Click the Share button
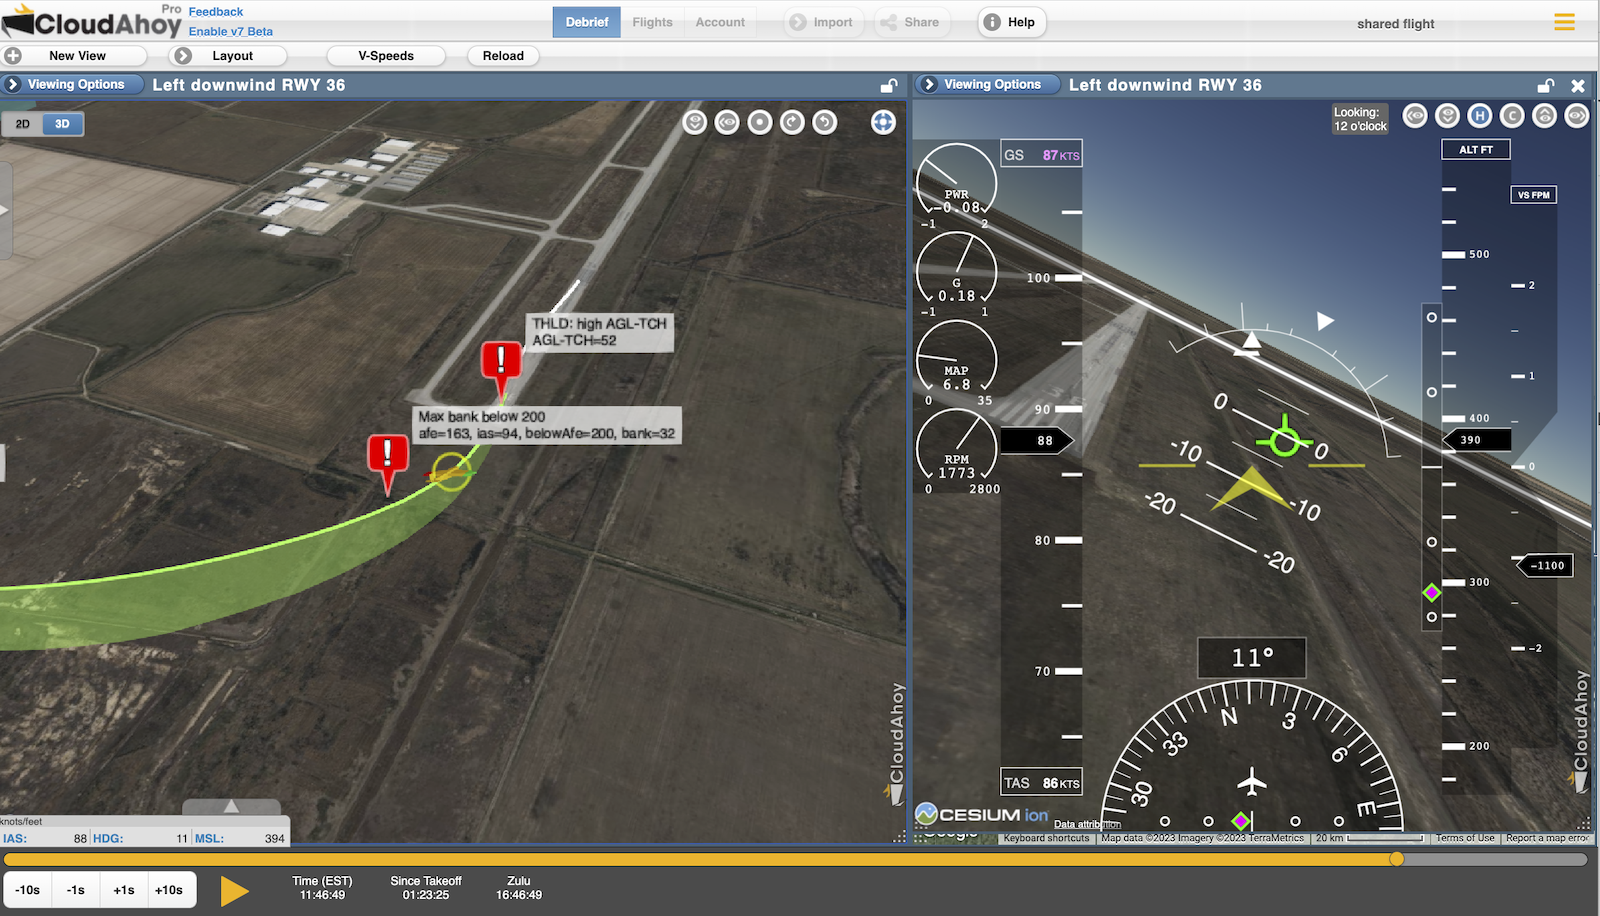Viewport: 1600px width, 916px height. 910,22
